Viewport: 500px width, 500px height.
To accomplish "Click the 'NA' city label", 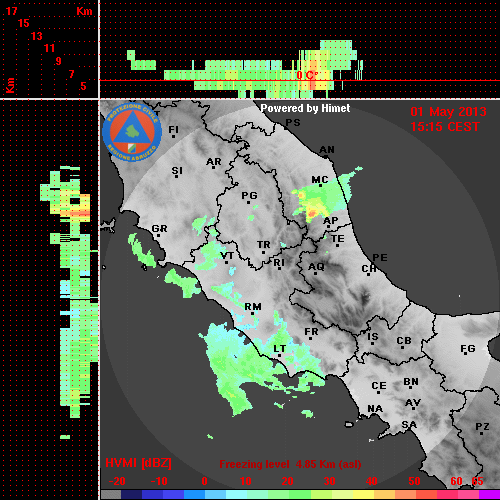I will [x=375, y=409].
